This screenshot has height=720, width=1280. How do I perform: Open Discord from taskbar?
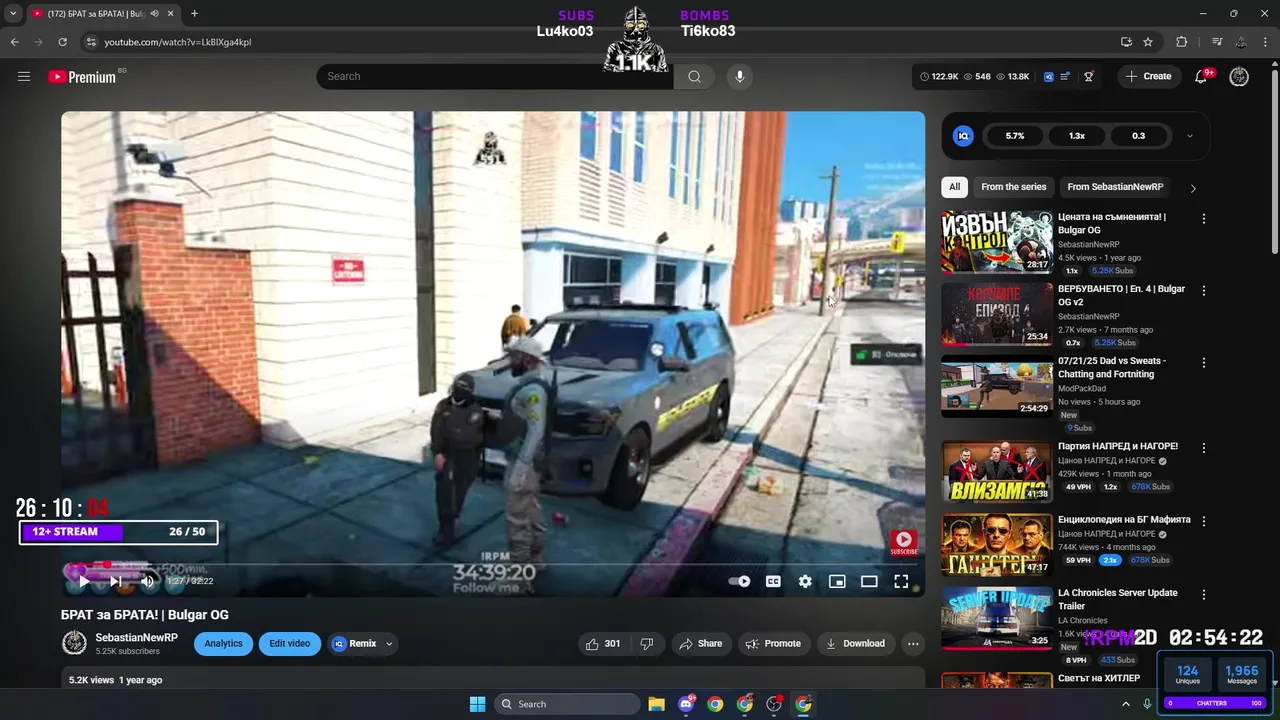tap(686, 704)
